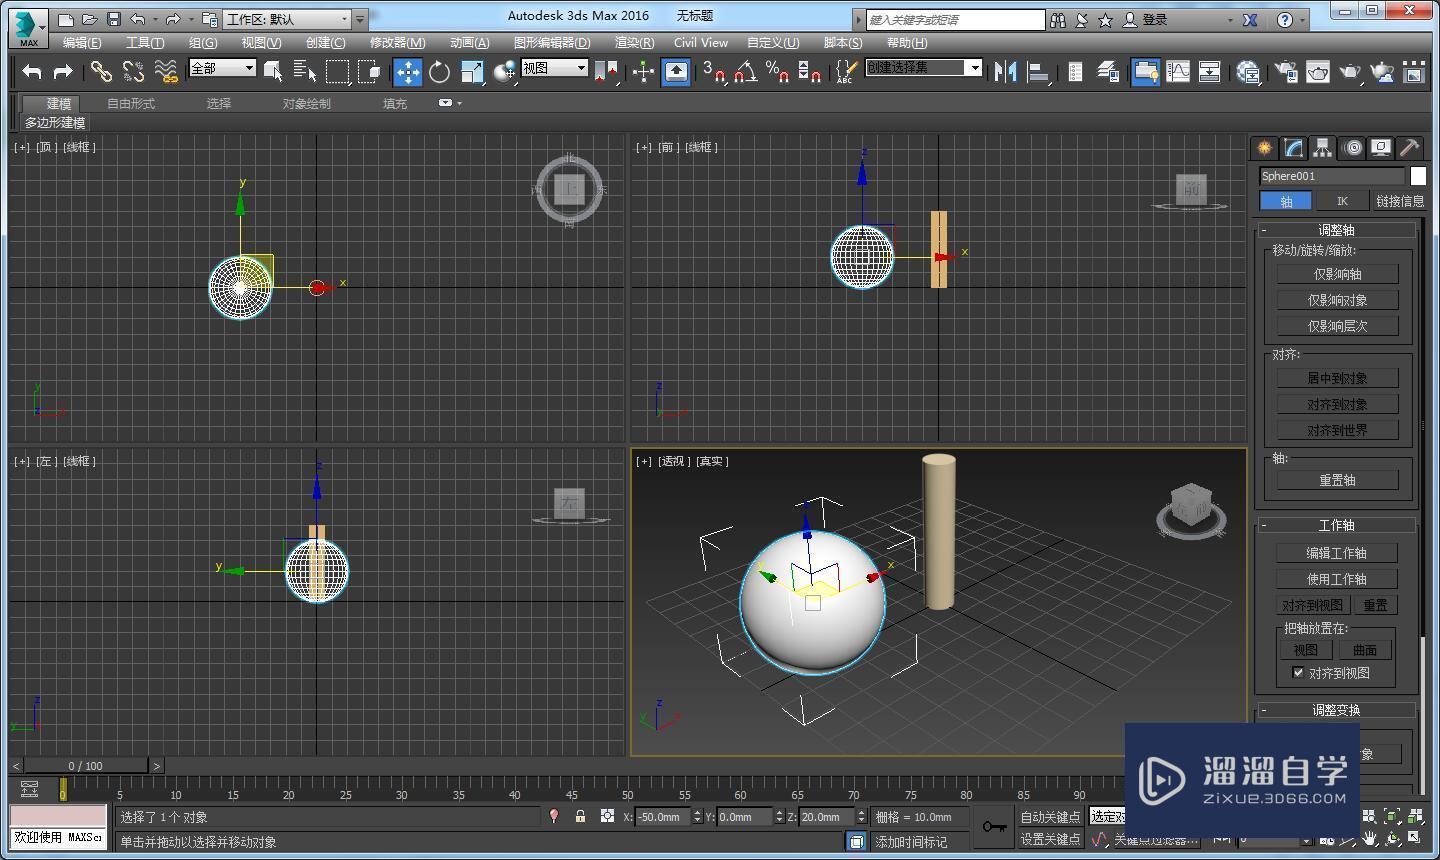Switch to the Modify command panel tab
Viewport: 1440px width, 860px height.
(1294, 148)
